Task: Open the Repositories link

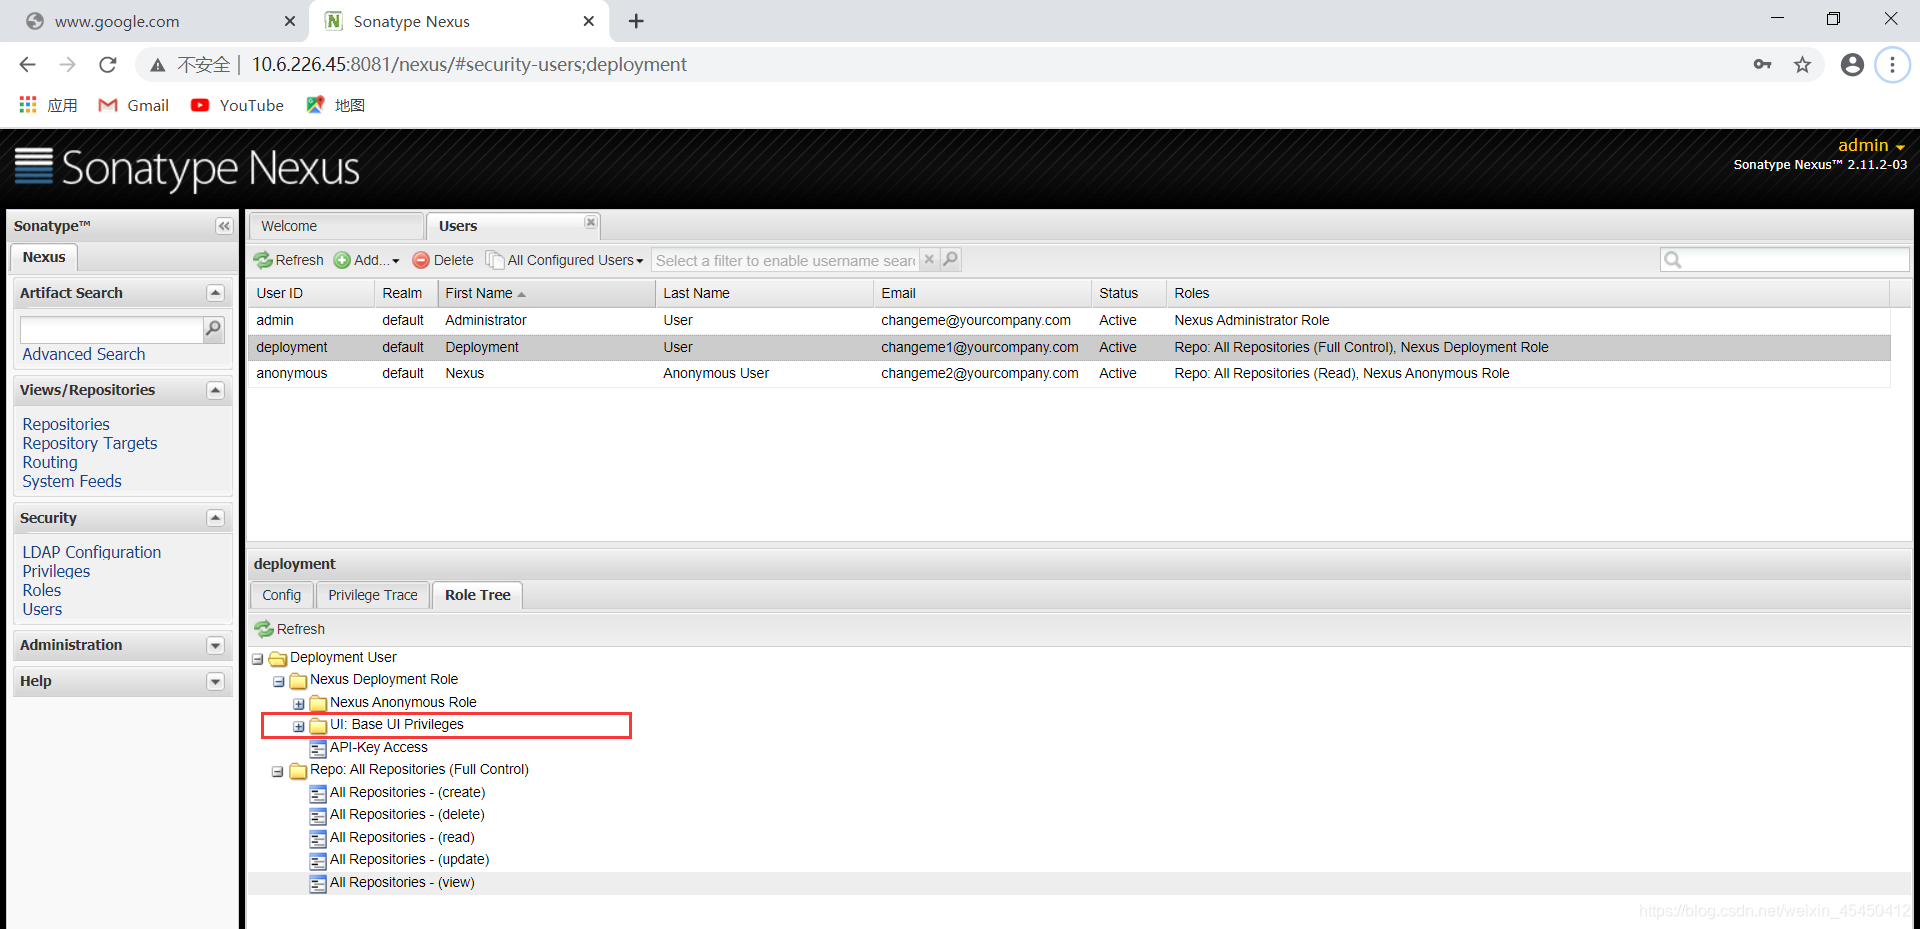Action: [66, 424]
